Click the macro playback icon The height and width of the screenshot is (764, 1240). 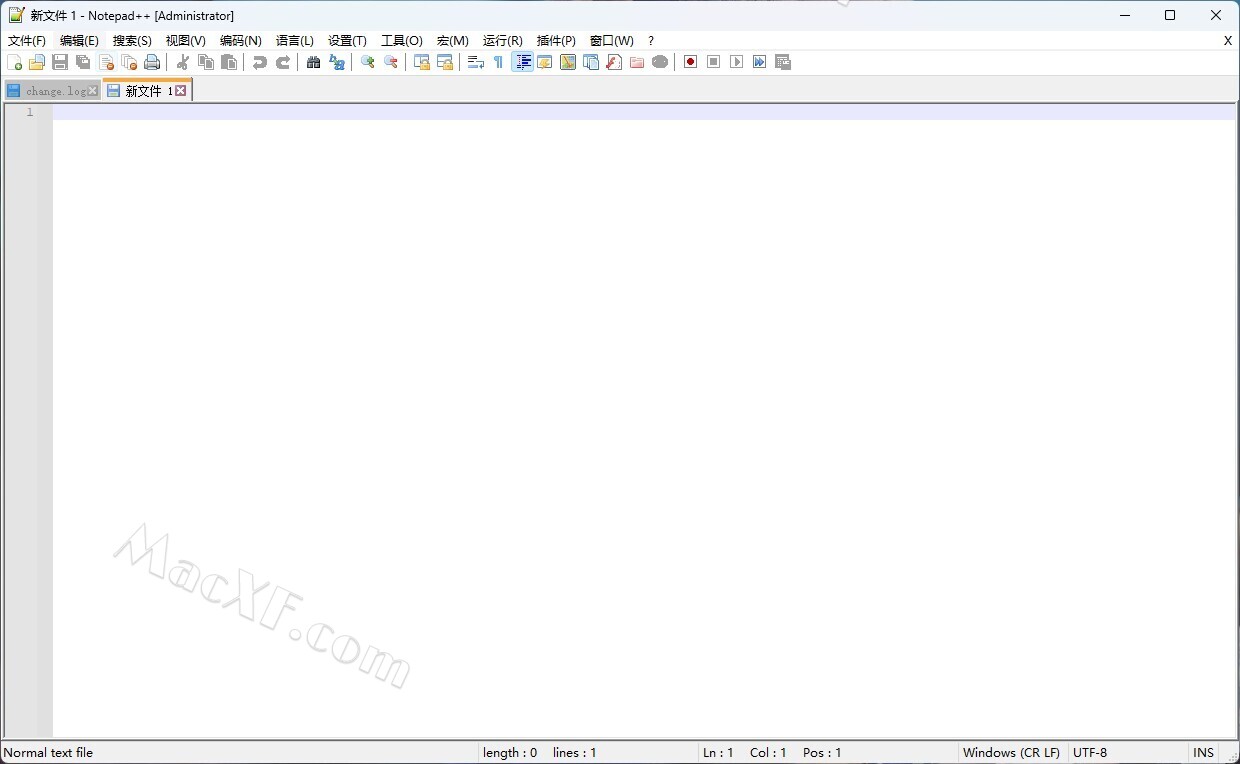(x=737, y=62)
